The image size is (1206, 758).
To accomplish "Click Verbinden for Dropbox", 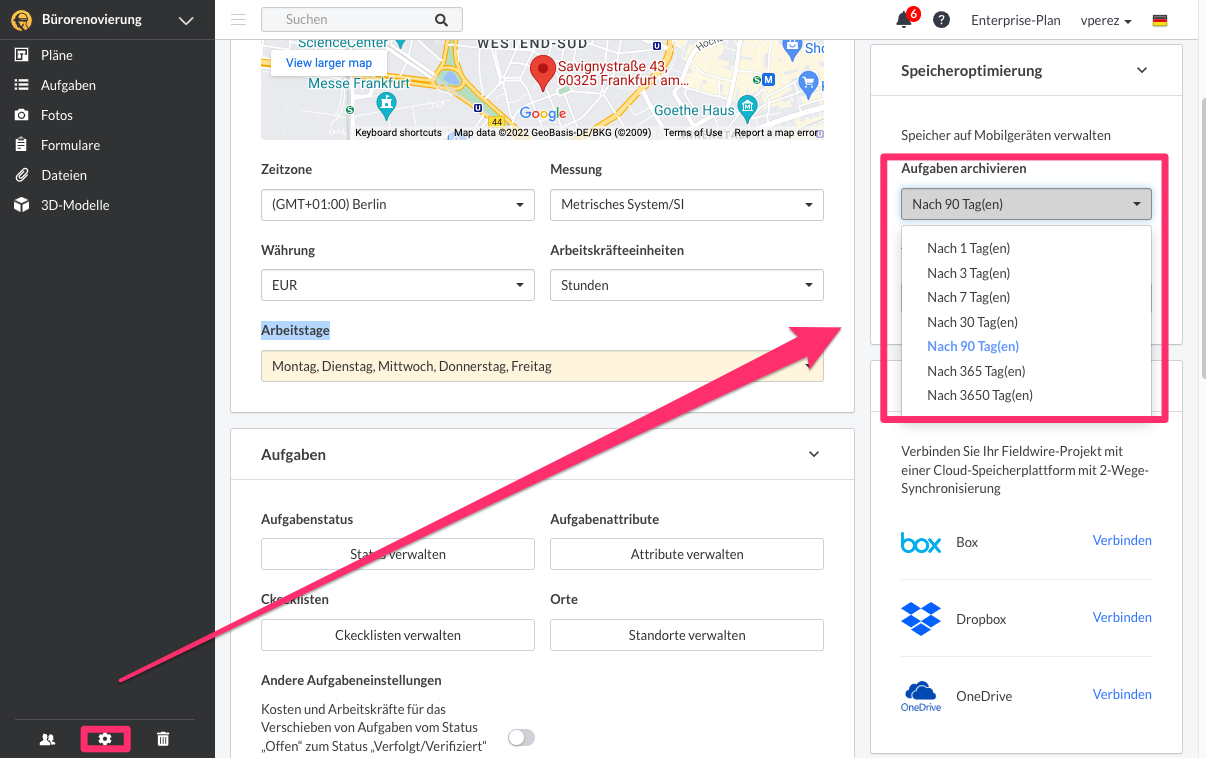I will pyautogui.click(x=1122, y=617).
